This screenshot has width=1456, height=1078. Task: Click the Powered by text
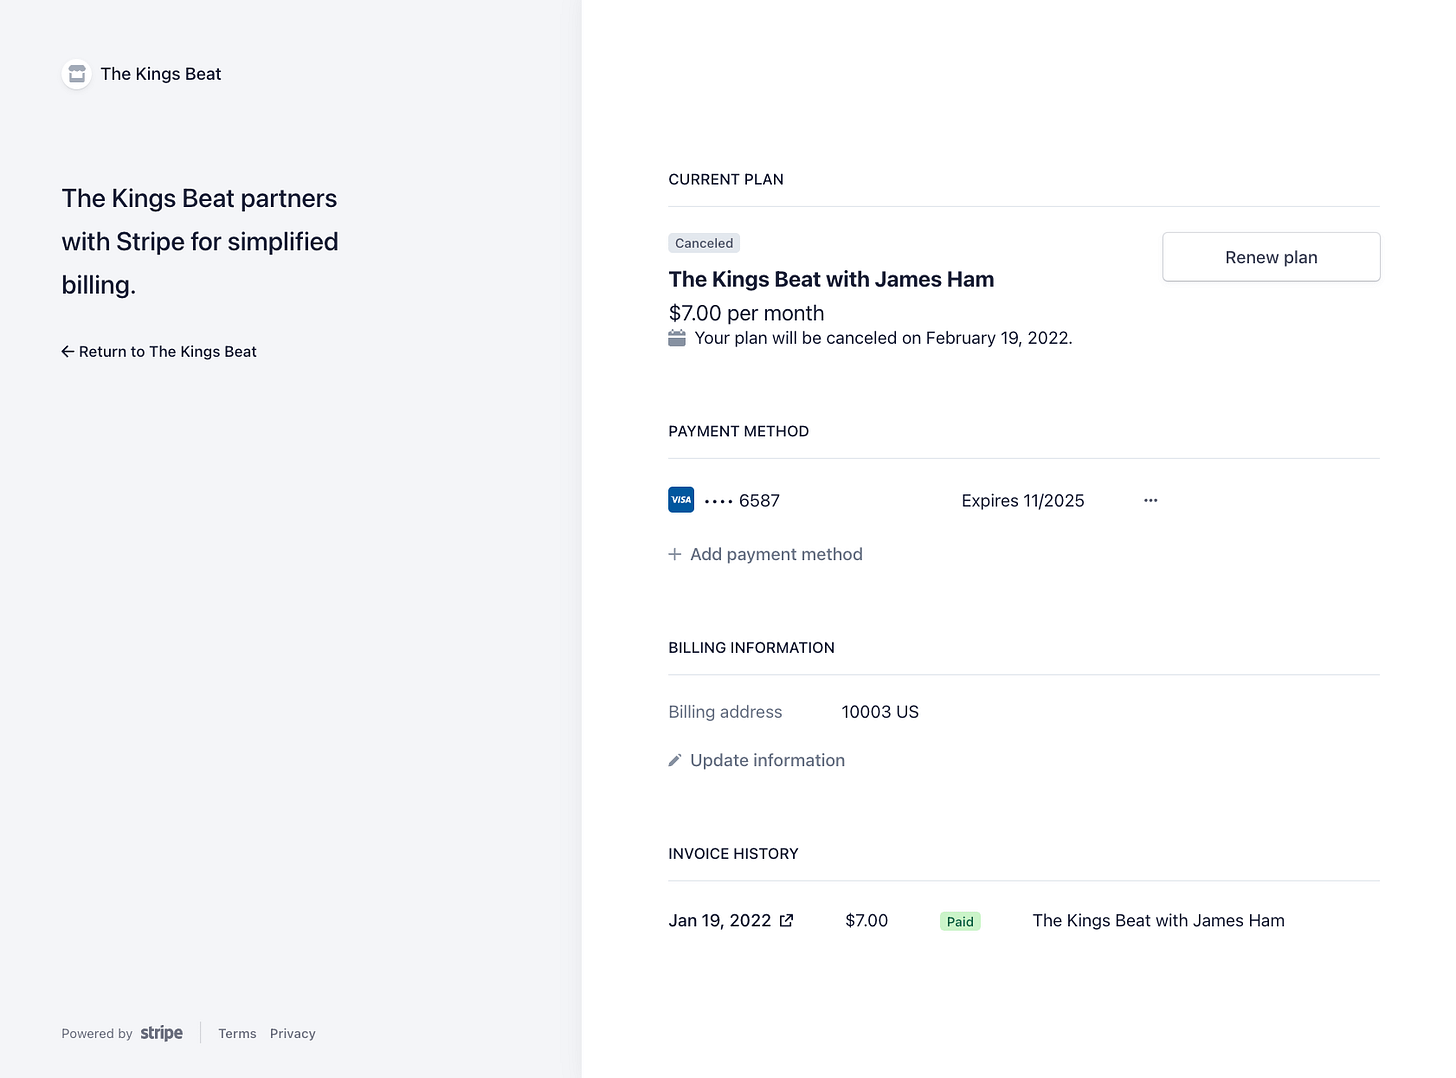tap(97, 1034)
